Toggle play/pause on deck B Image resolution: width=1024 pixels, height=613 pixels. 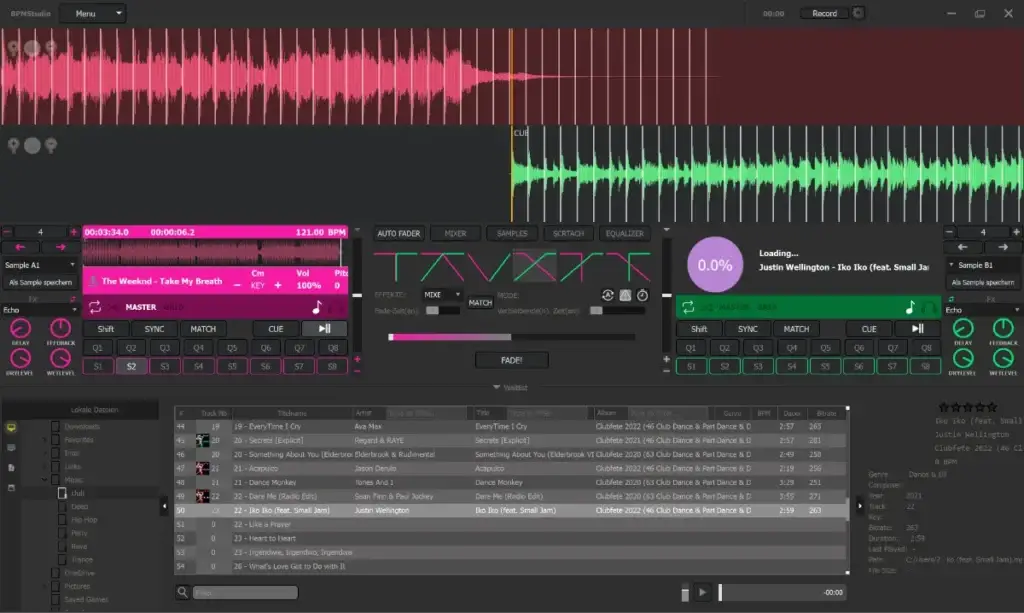(x=918, y=328)
